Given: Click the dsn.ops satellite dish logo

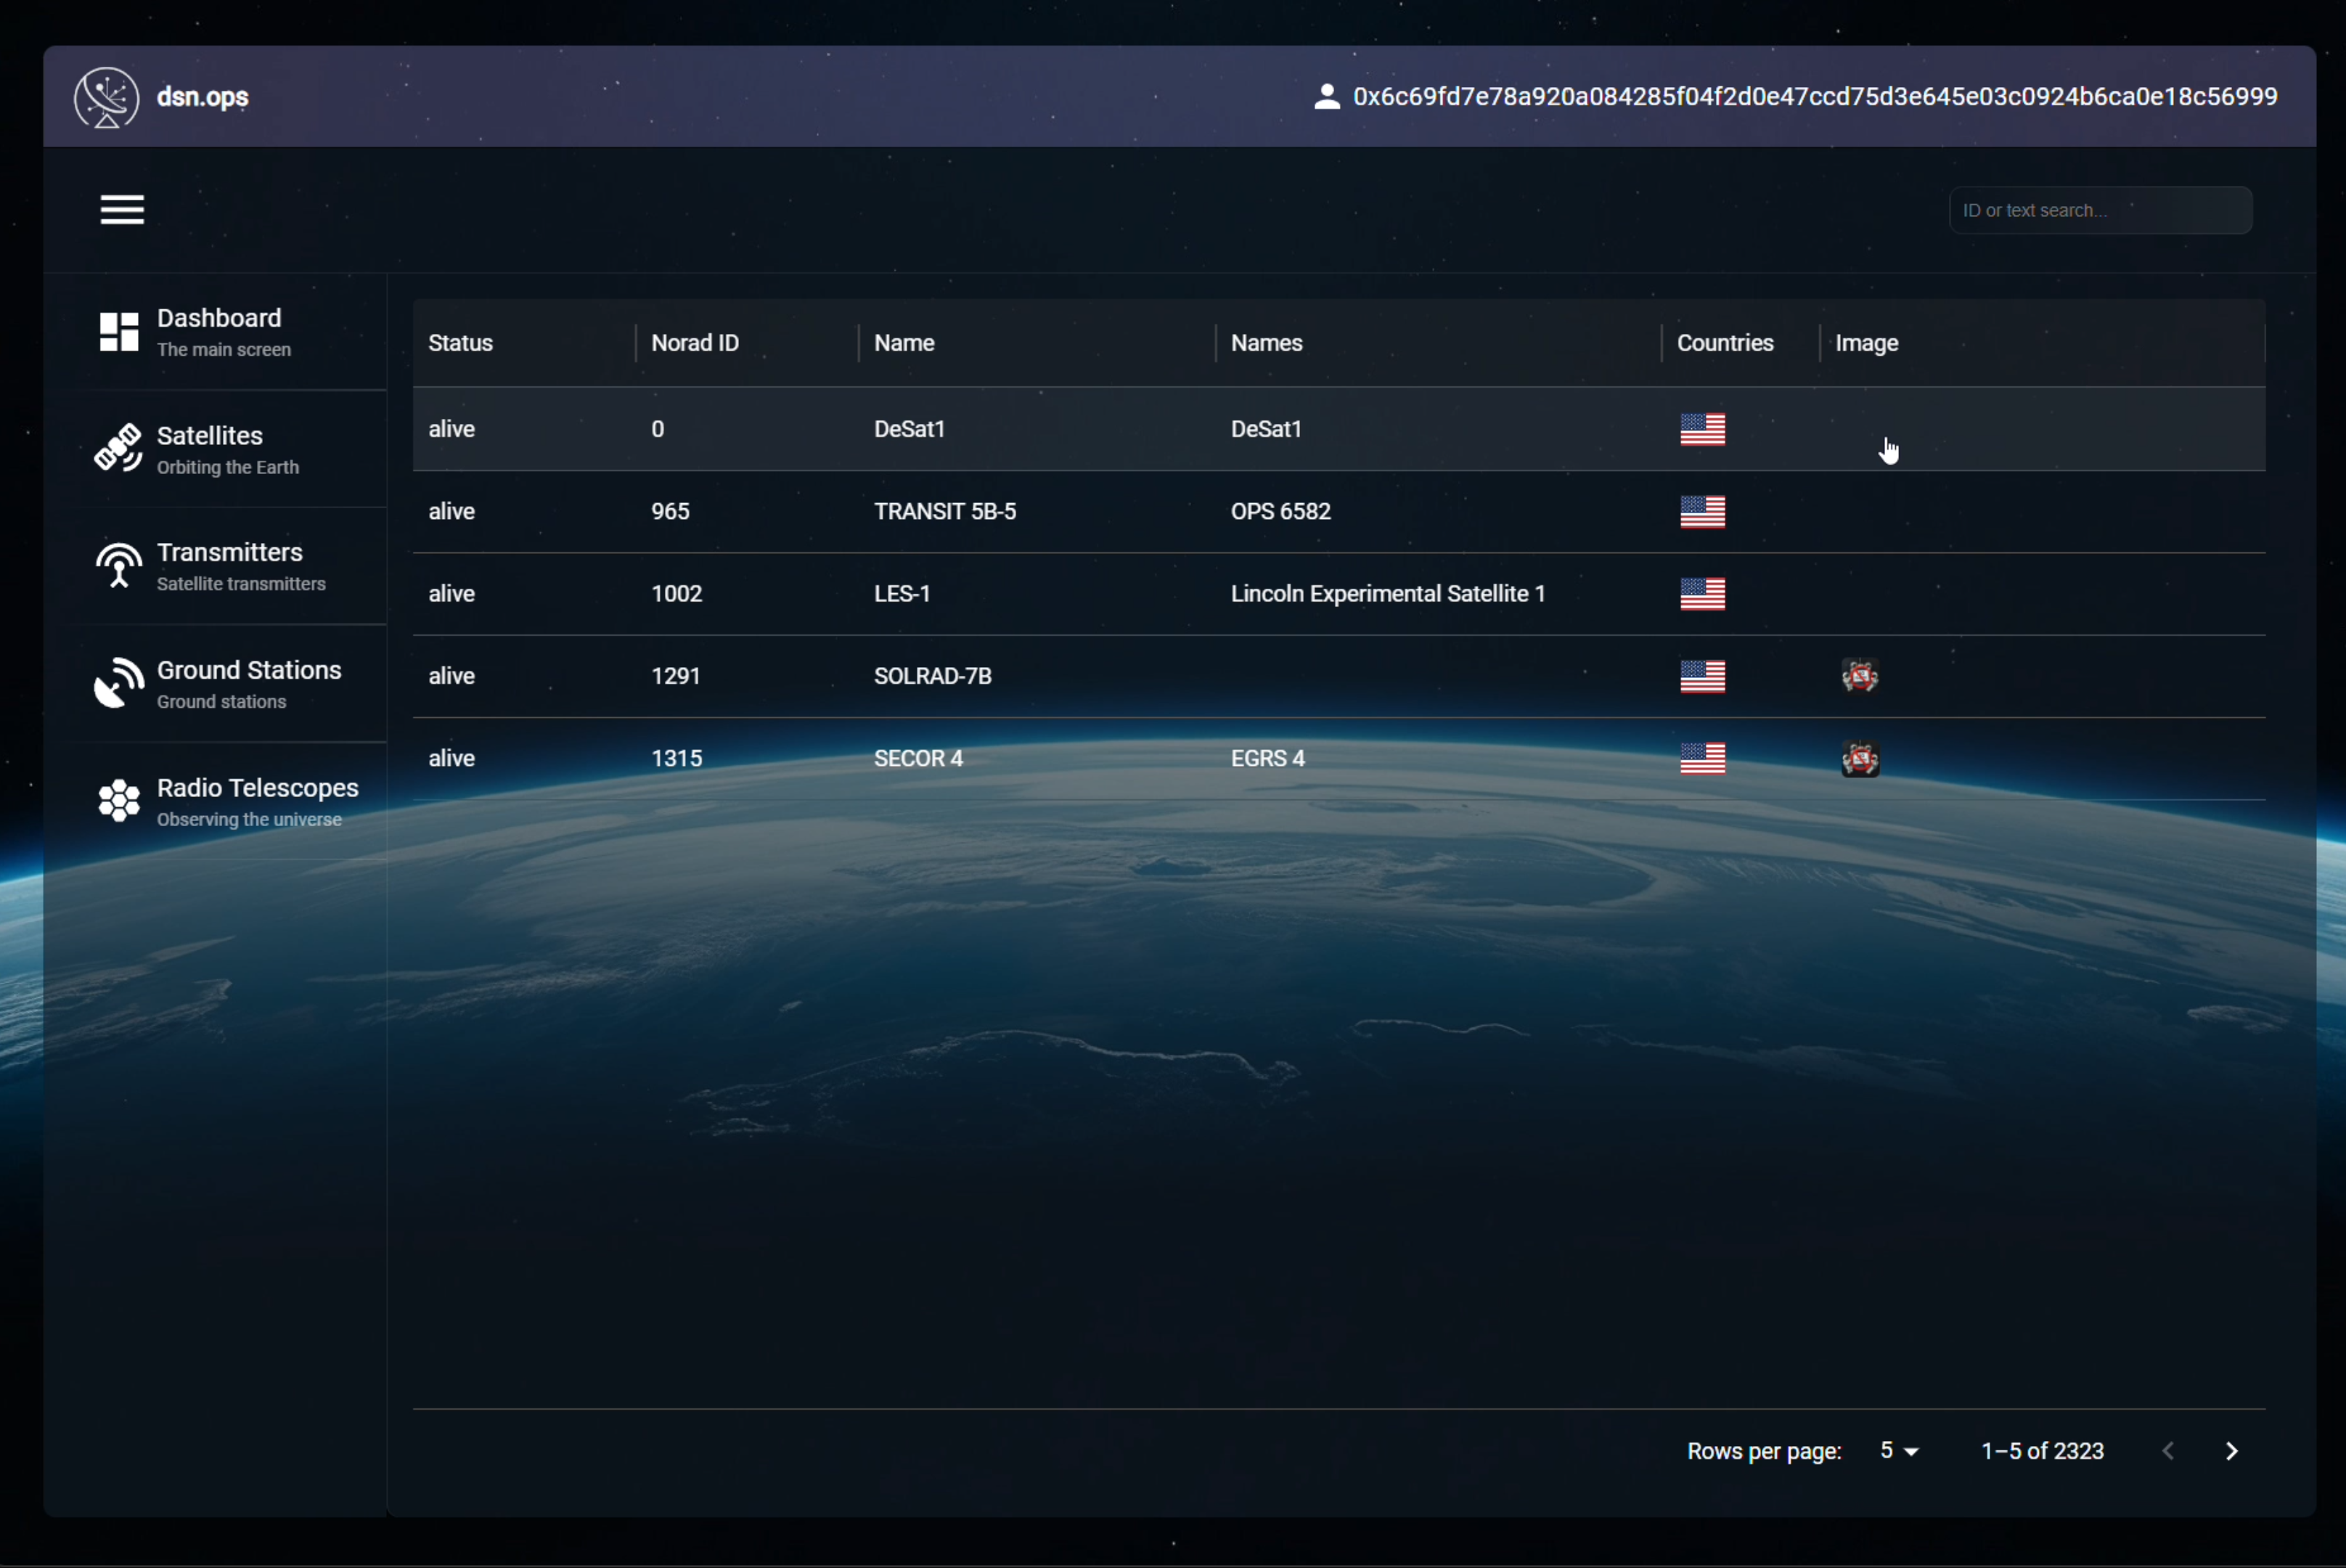Looking at the screenshot, I should click(x=106, y=97).
